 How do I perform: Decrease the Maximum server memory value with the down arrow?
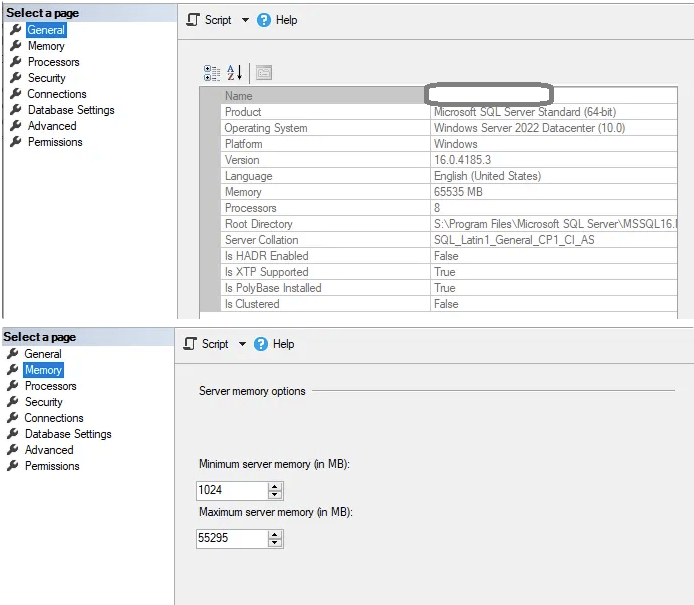point(275,544)
